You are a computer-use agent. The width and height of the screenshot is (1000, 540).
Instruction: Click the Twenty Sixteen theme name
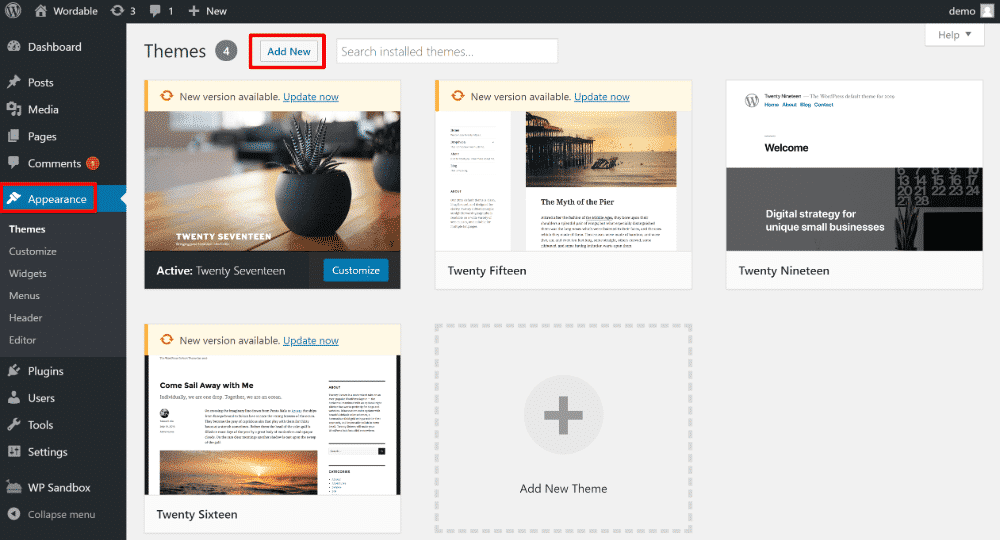196,514
